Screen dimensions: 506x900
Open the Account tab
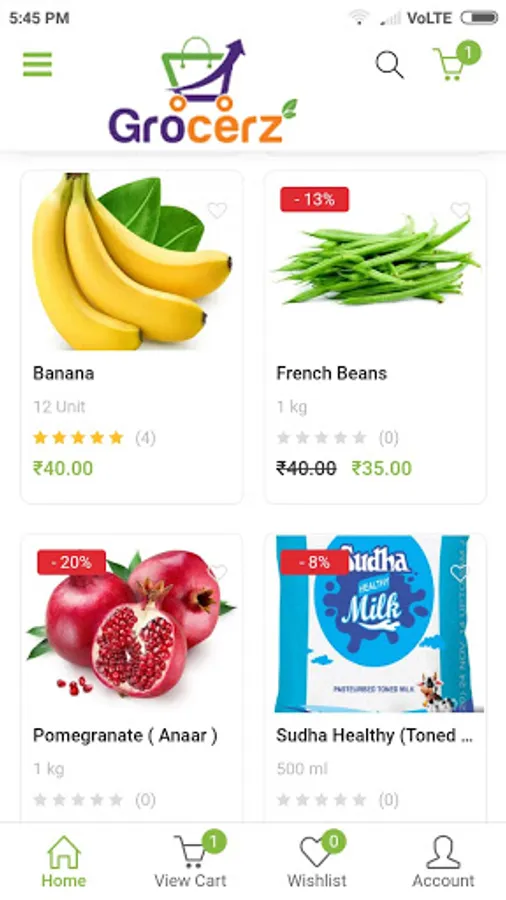click(443, 862)
